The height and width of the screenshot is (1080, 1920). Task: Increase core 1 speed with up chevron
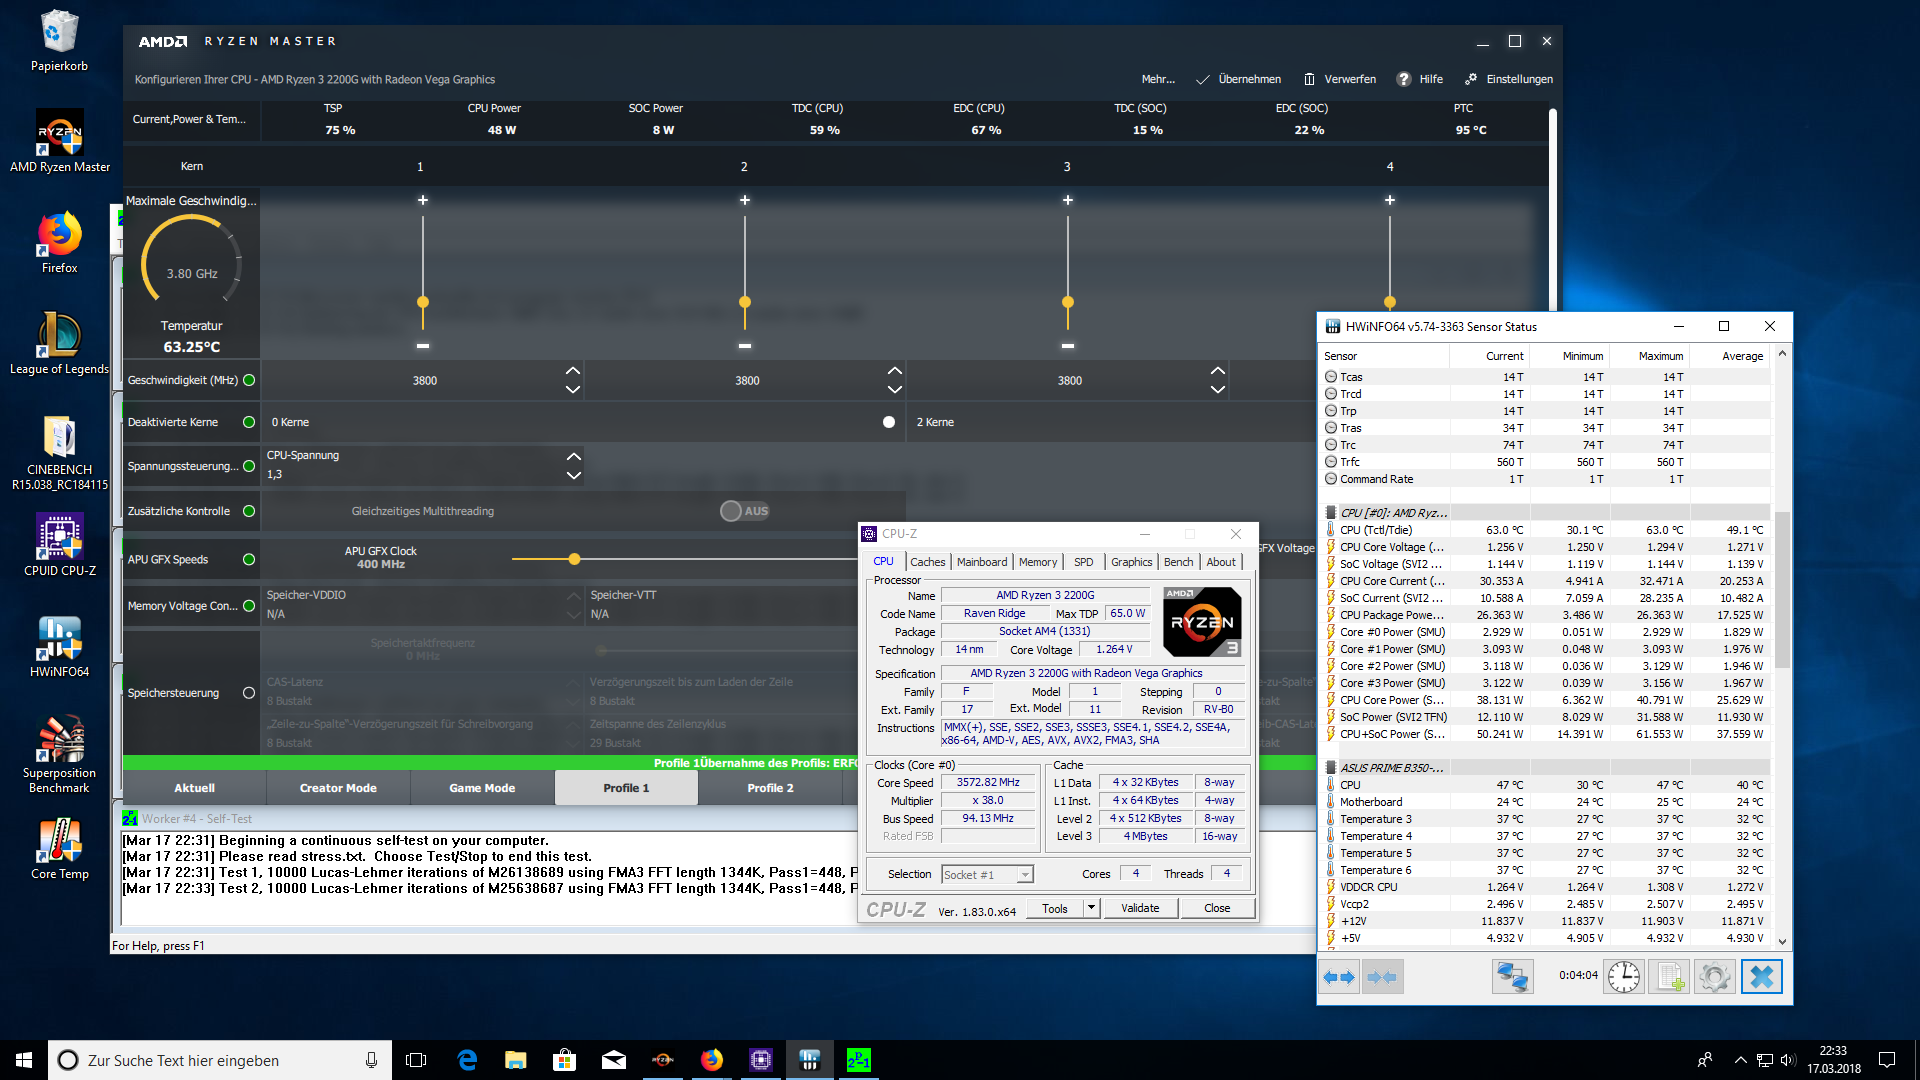573,371
